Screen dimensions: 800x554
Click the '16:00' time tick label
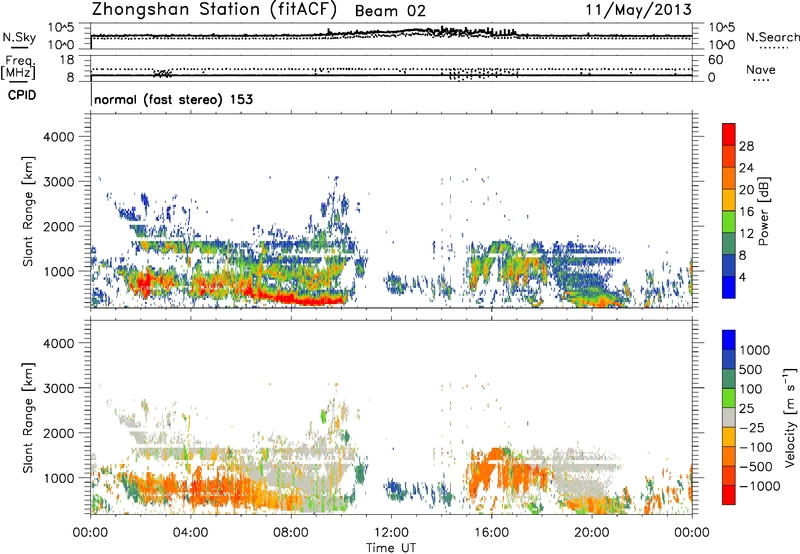491,533
